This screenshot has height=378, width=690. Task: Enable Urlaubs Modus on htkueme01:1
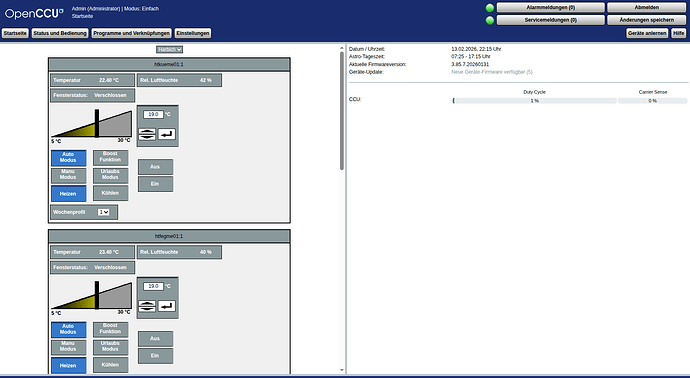coord(110,175)
